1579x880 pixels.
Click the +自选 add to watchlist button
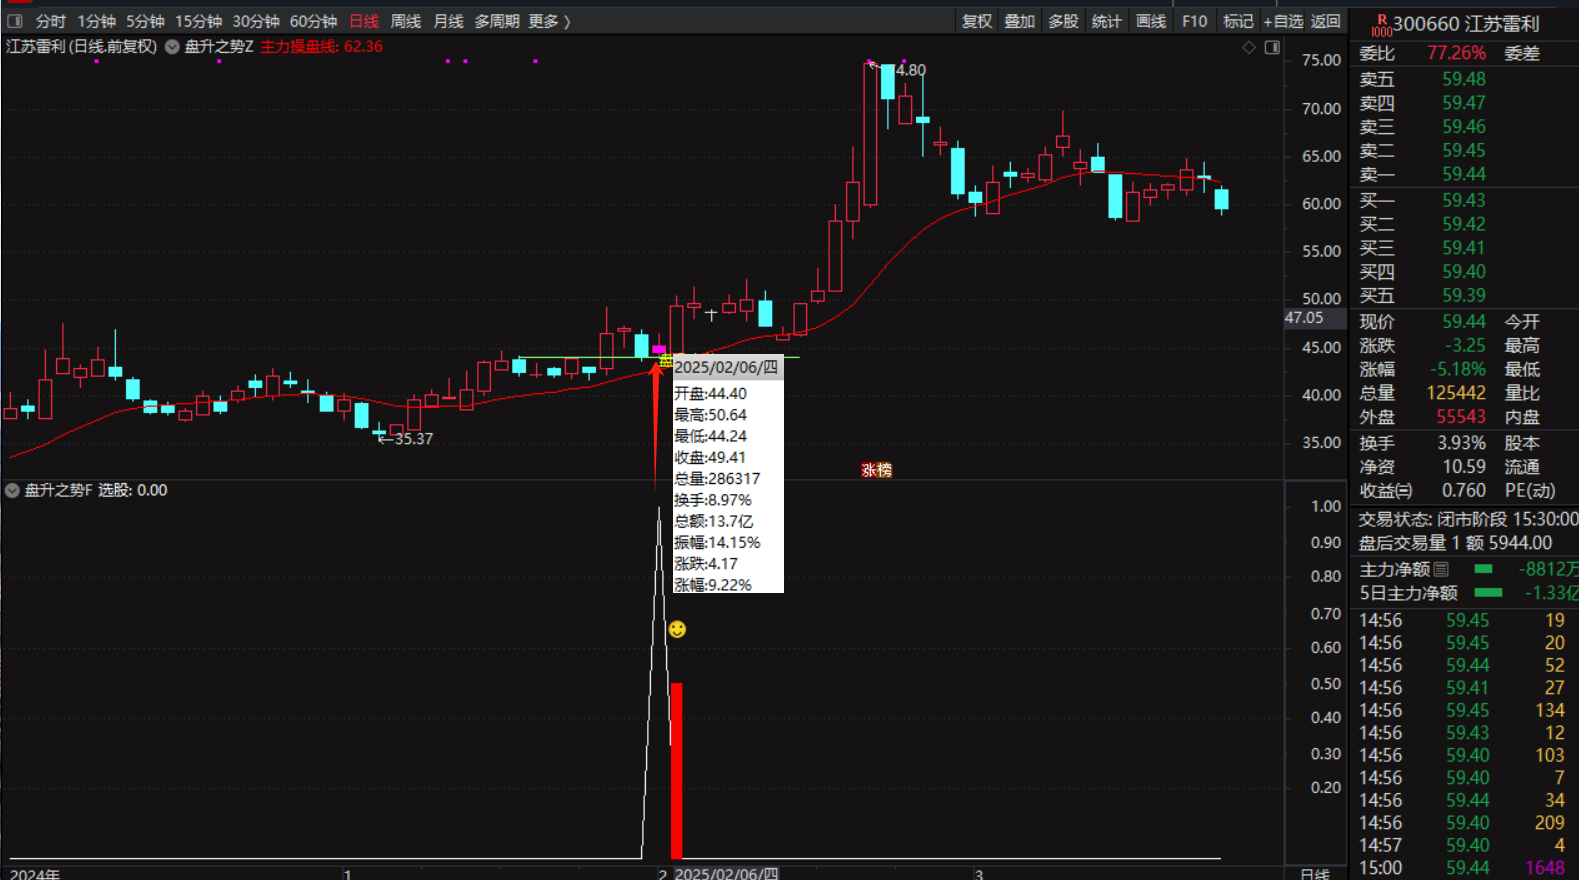(x=1283, y=21)
